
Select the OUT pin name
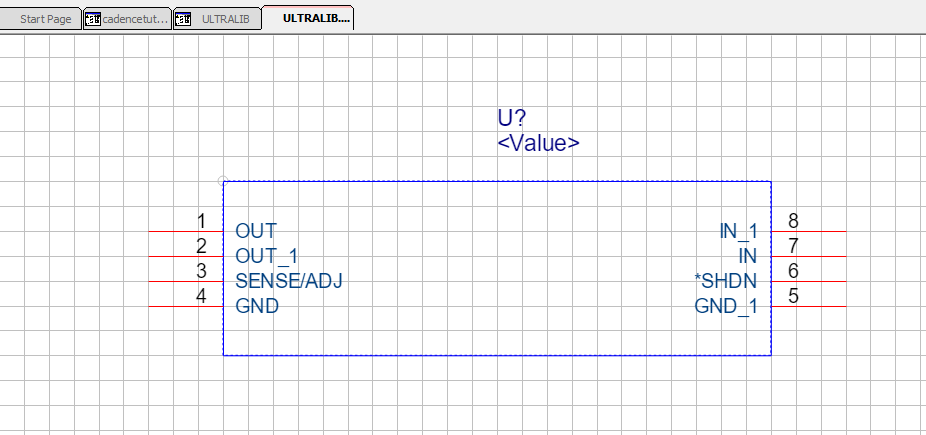pyautogui.click(x=256, y=231)
